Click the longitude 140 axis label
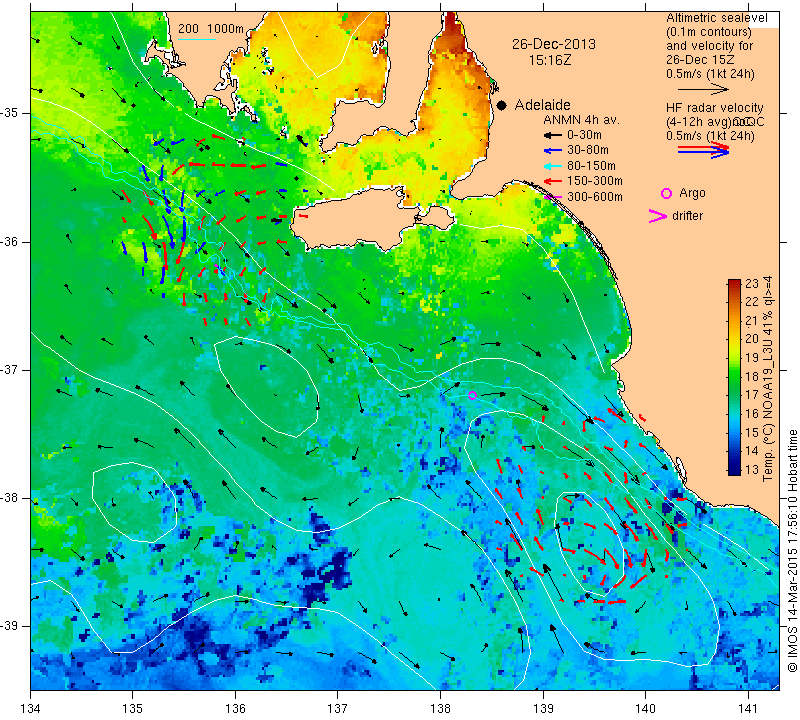The width and height of the screenshot is (800, 720). [645, 709]
